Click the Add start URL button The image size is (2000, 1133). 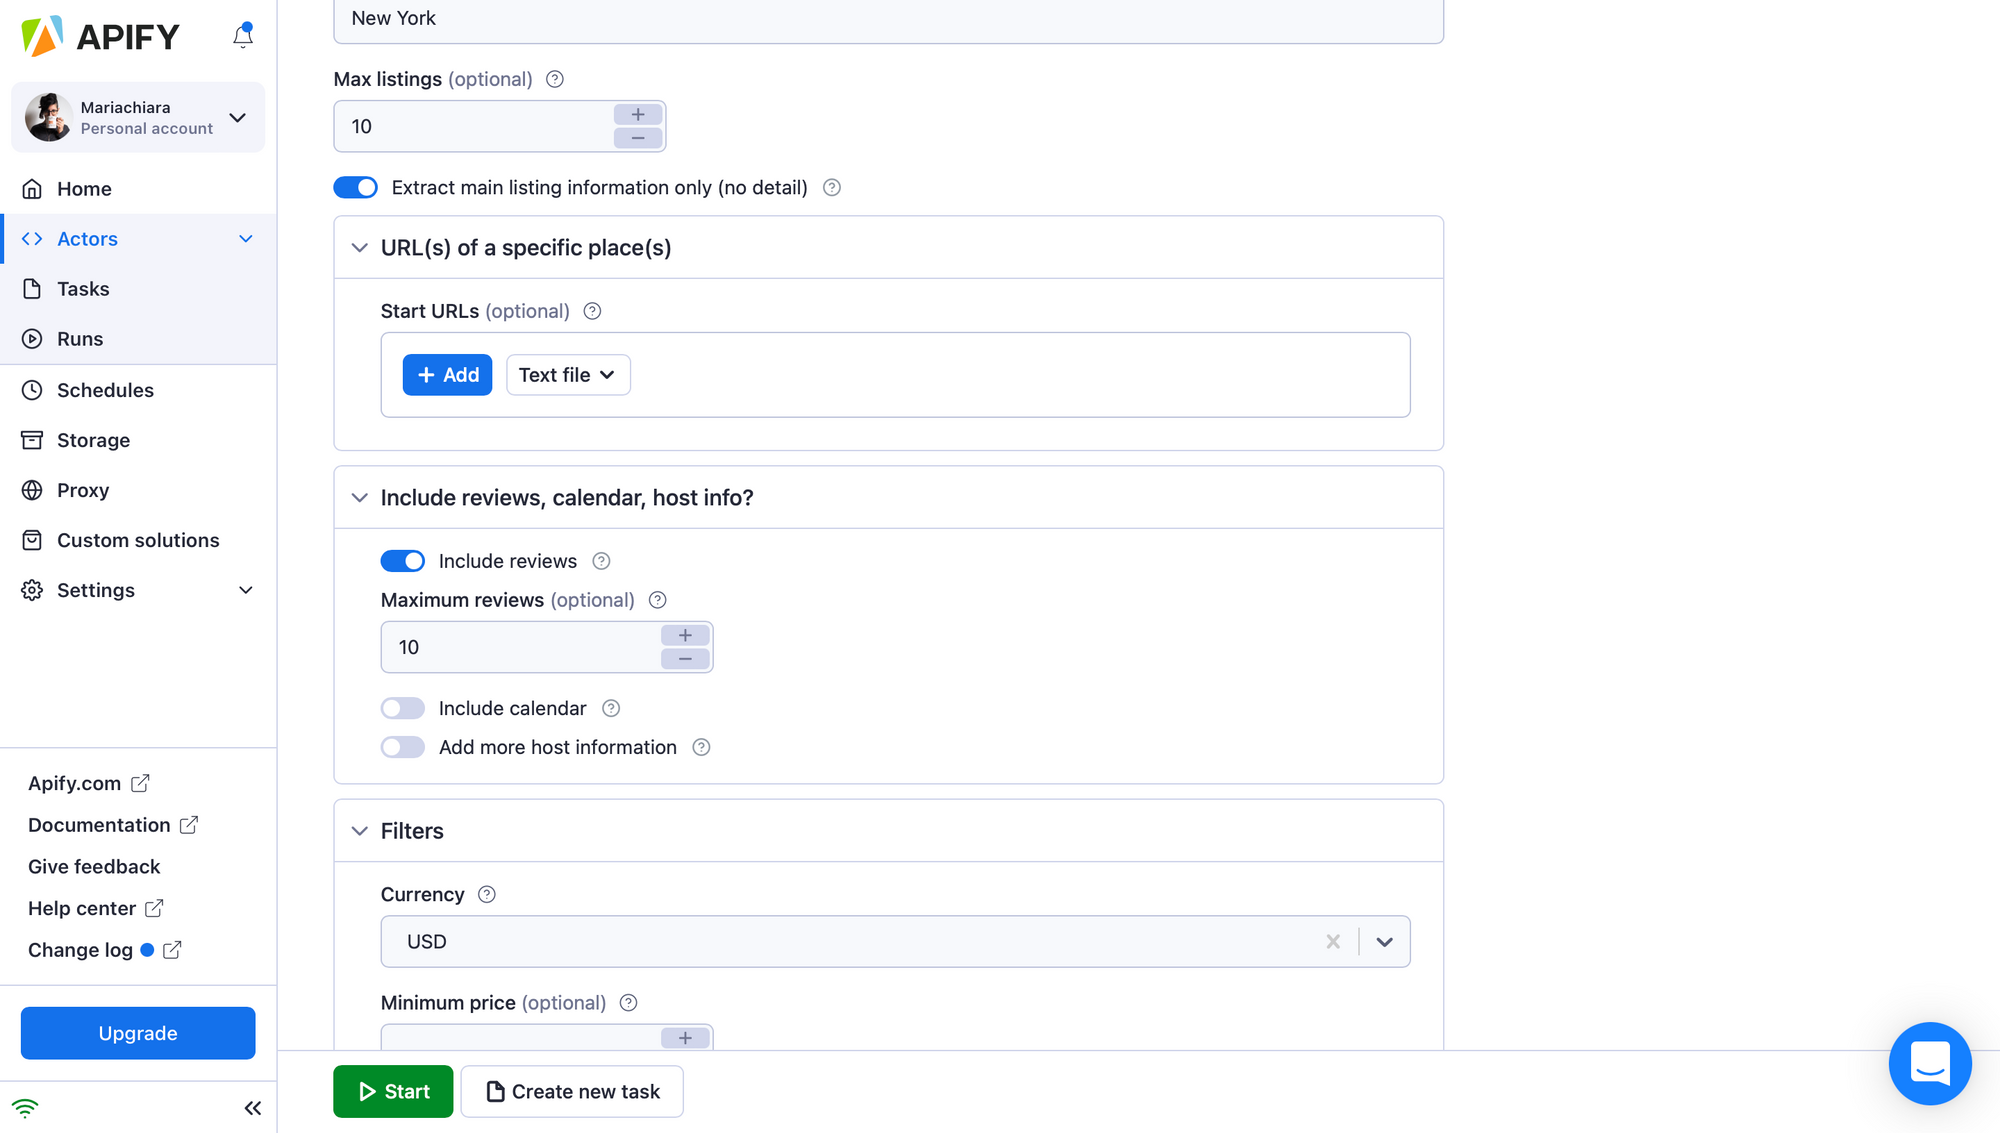[447, 375]
